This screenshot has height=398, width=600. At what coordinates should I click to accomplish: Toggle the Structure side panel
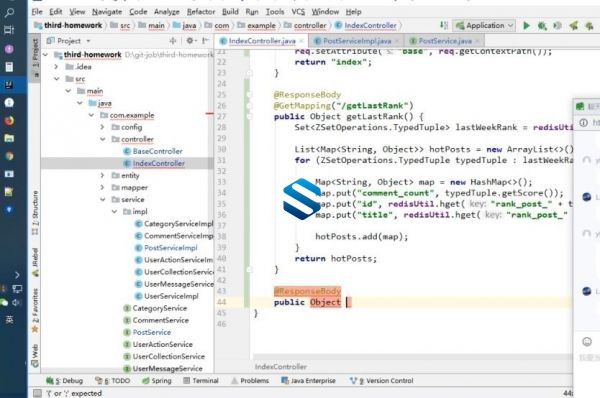pyautogui.click(x=35, y=212)
